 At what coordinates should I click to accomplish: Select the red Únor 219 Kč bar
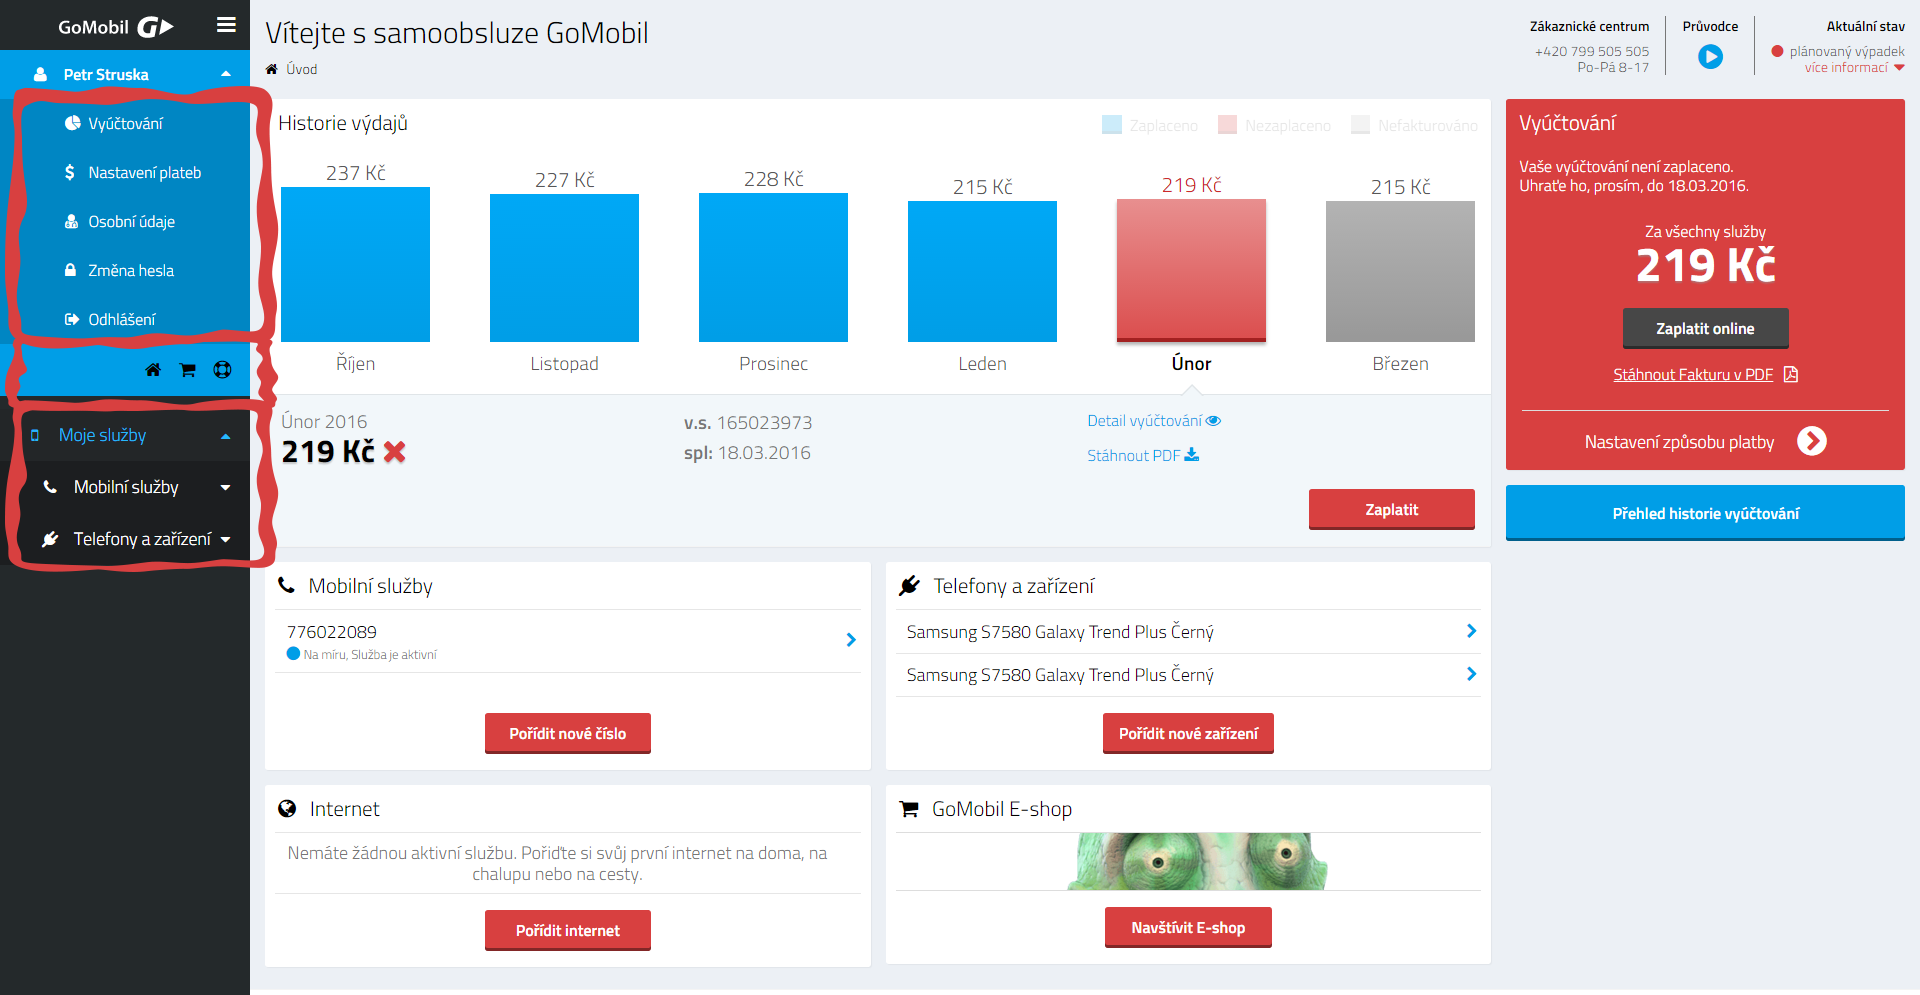coord(1191,270)
